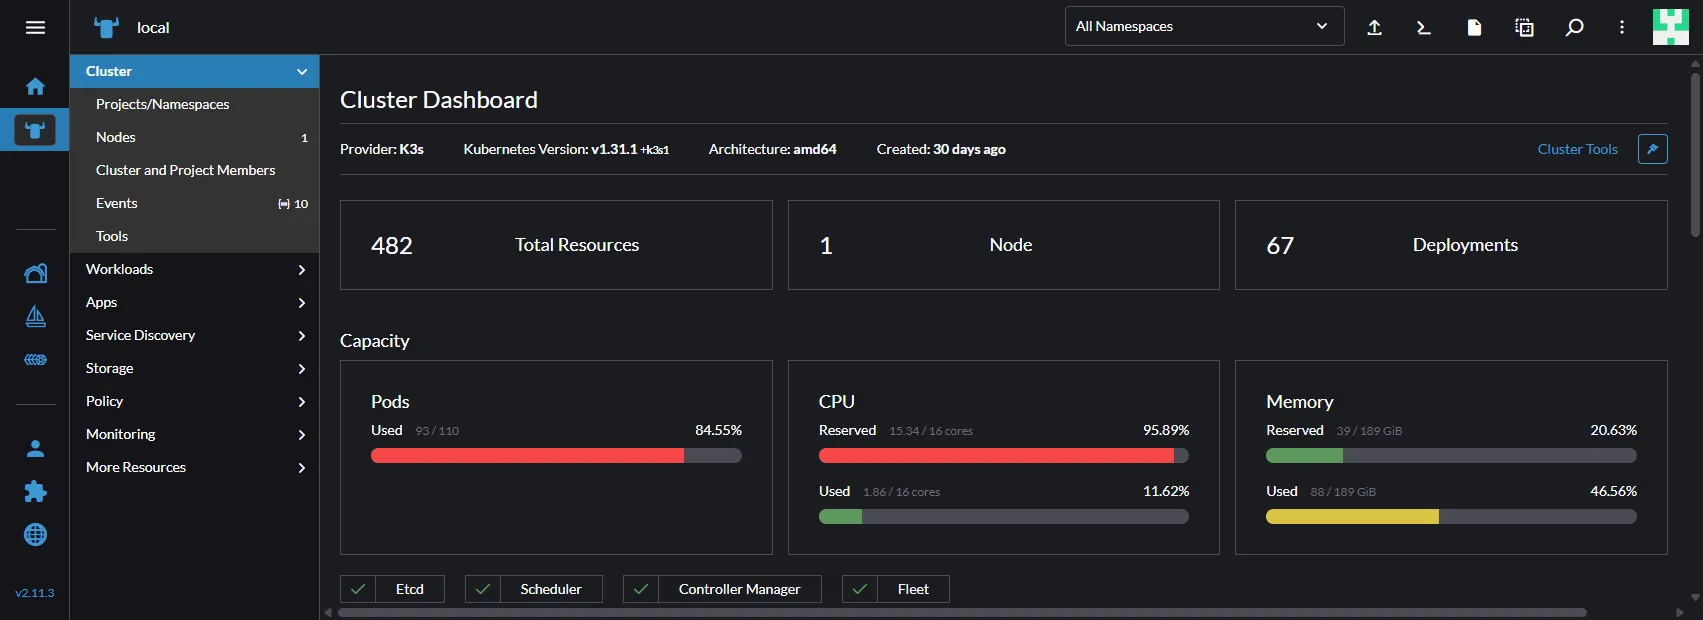Screen dimensions: 1703x620
Task: Click the Kubernetes Version v1.31.1 text
Action: (566, 149)
